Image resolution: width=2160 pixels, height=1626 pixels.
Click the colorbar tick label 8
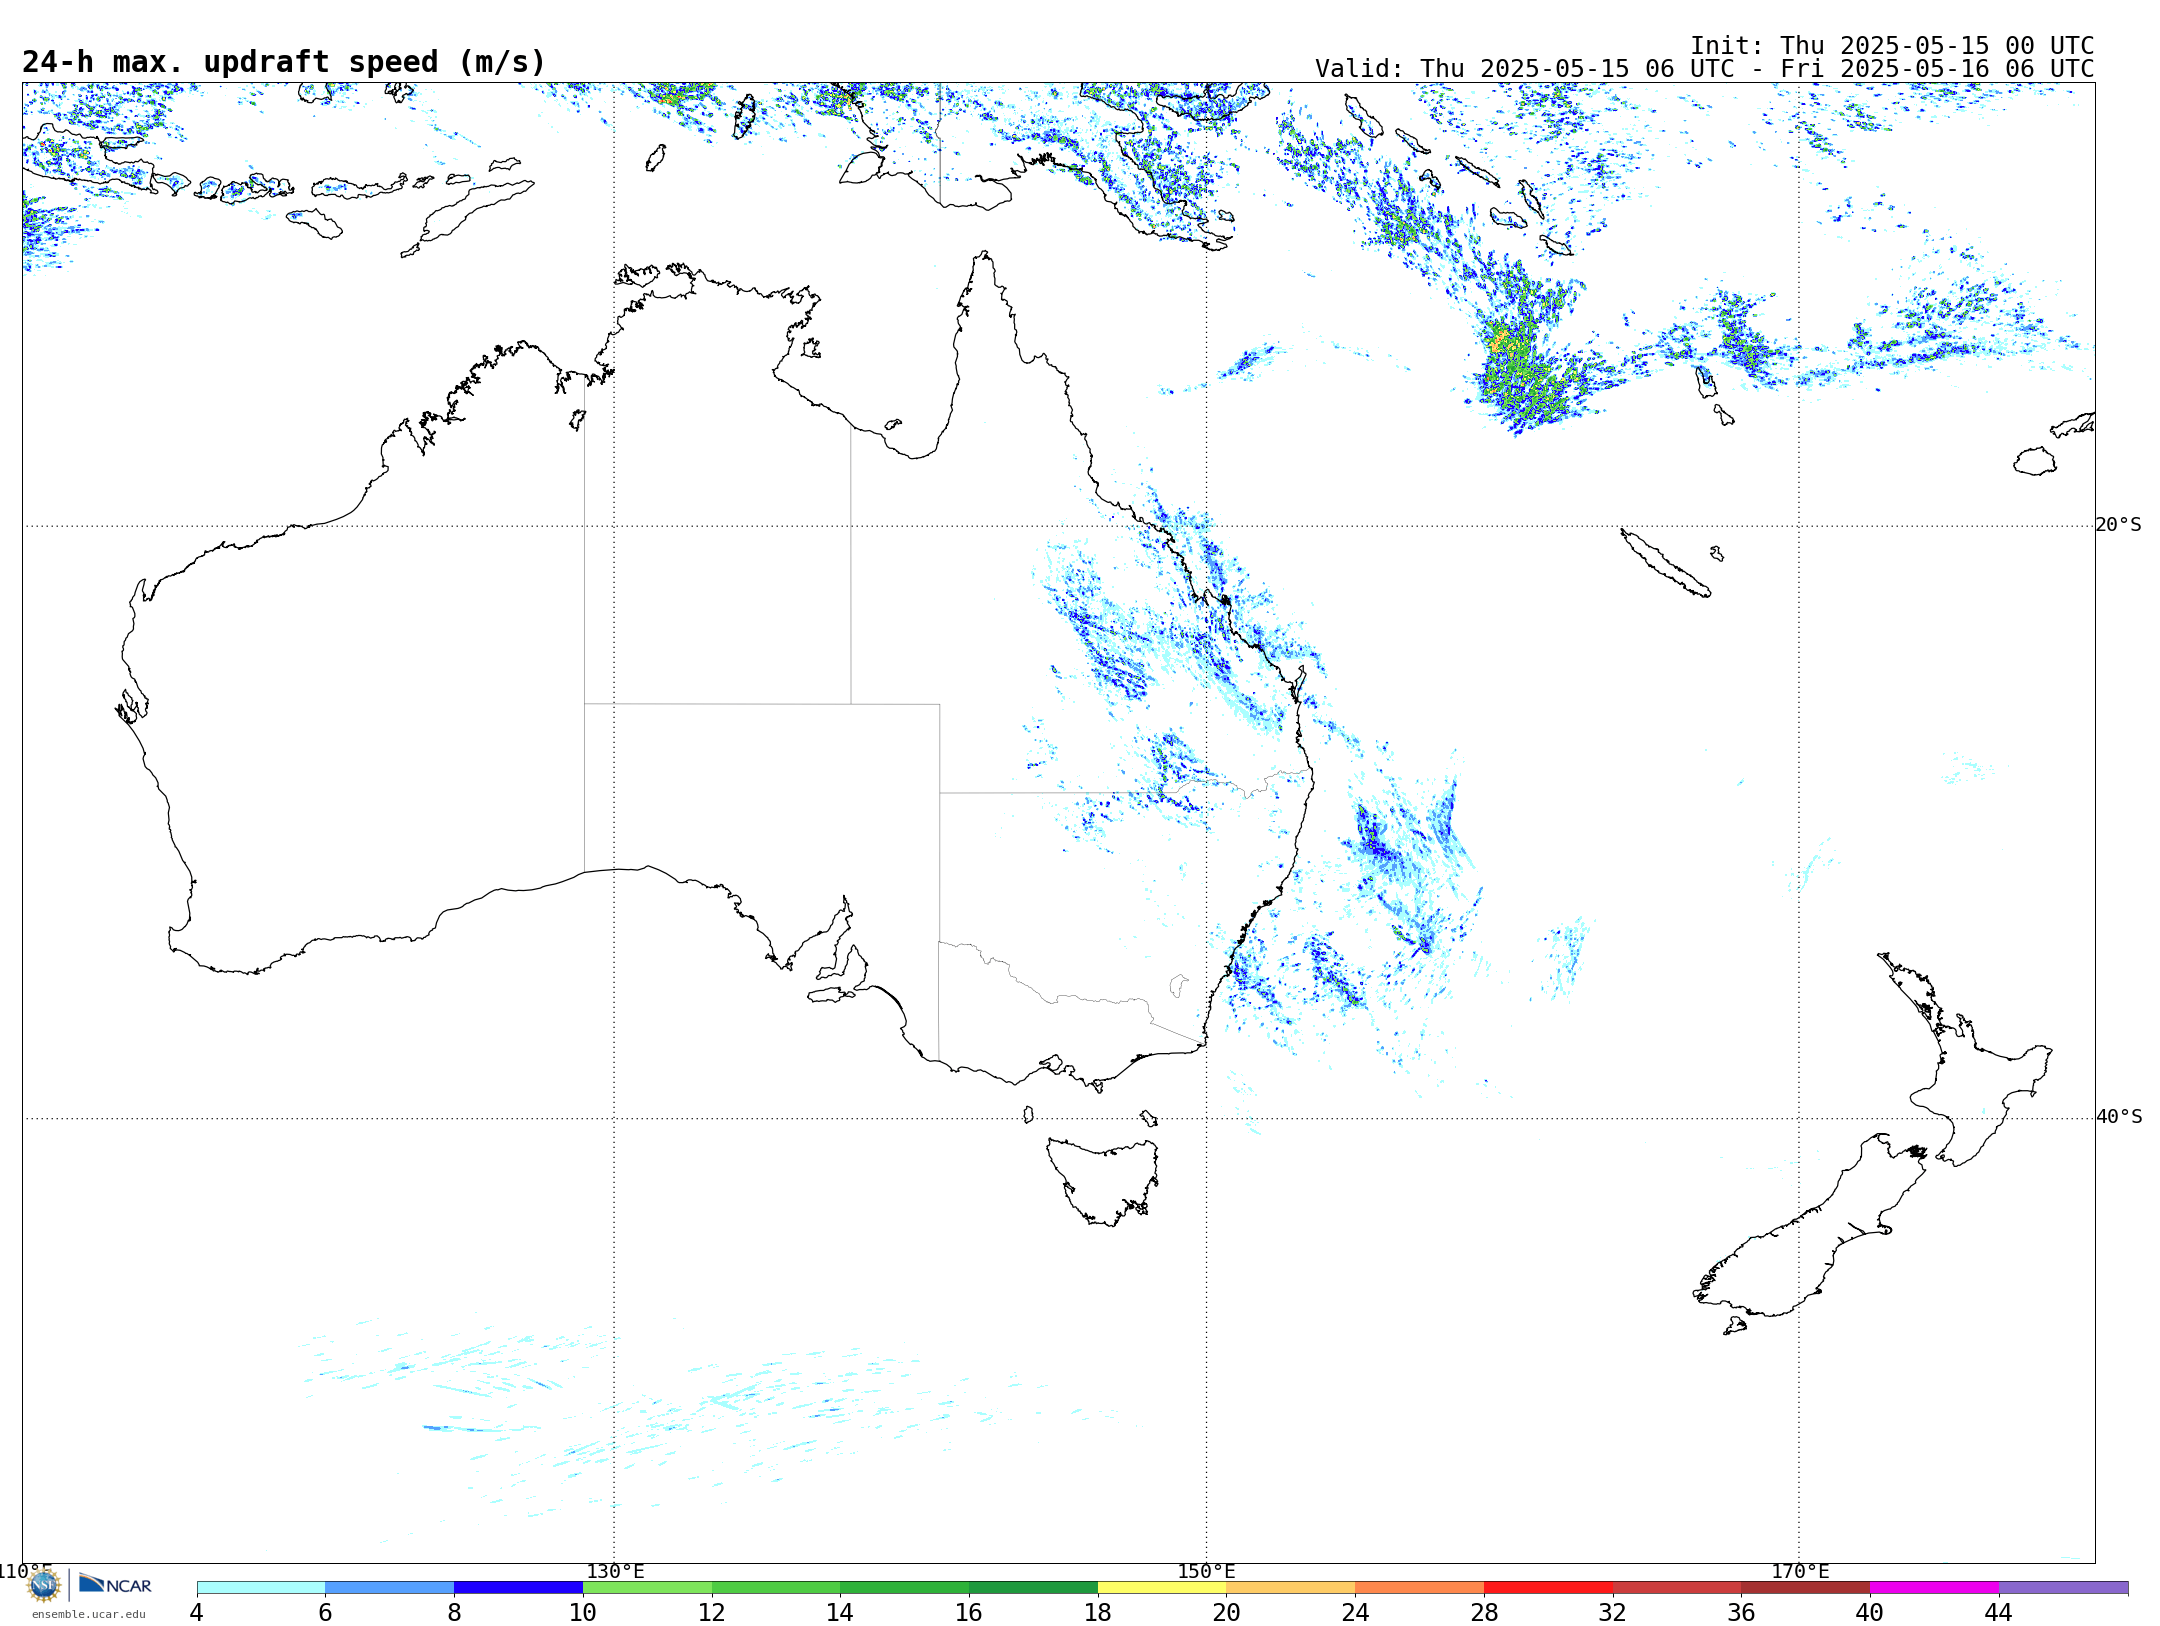click(454, 1612)
